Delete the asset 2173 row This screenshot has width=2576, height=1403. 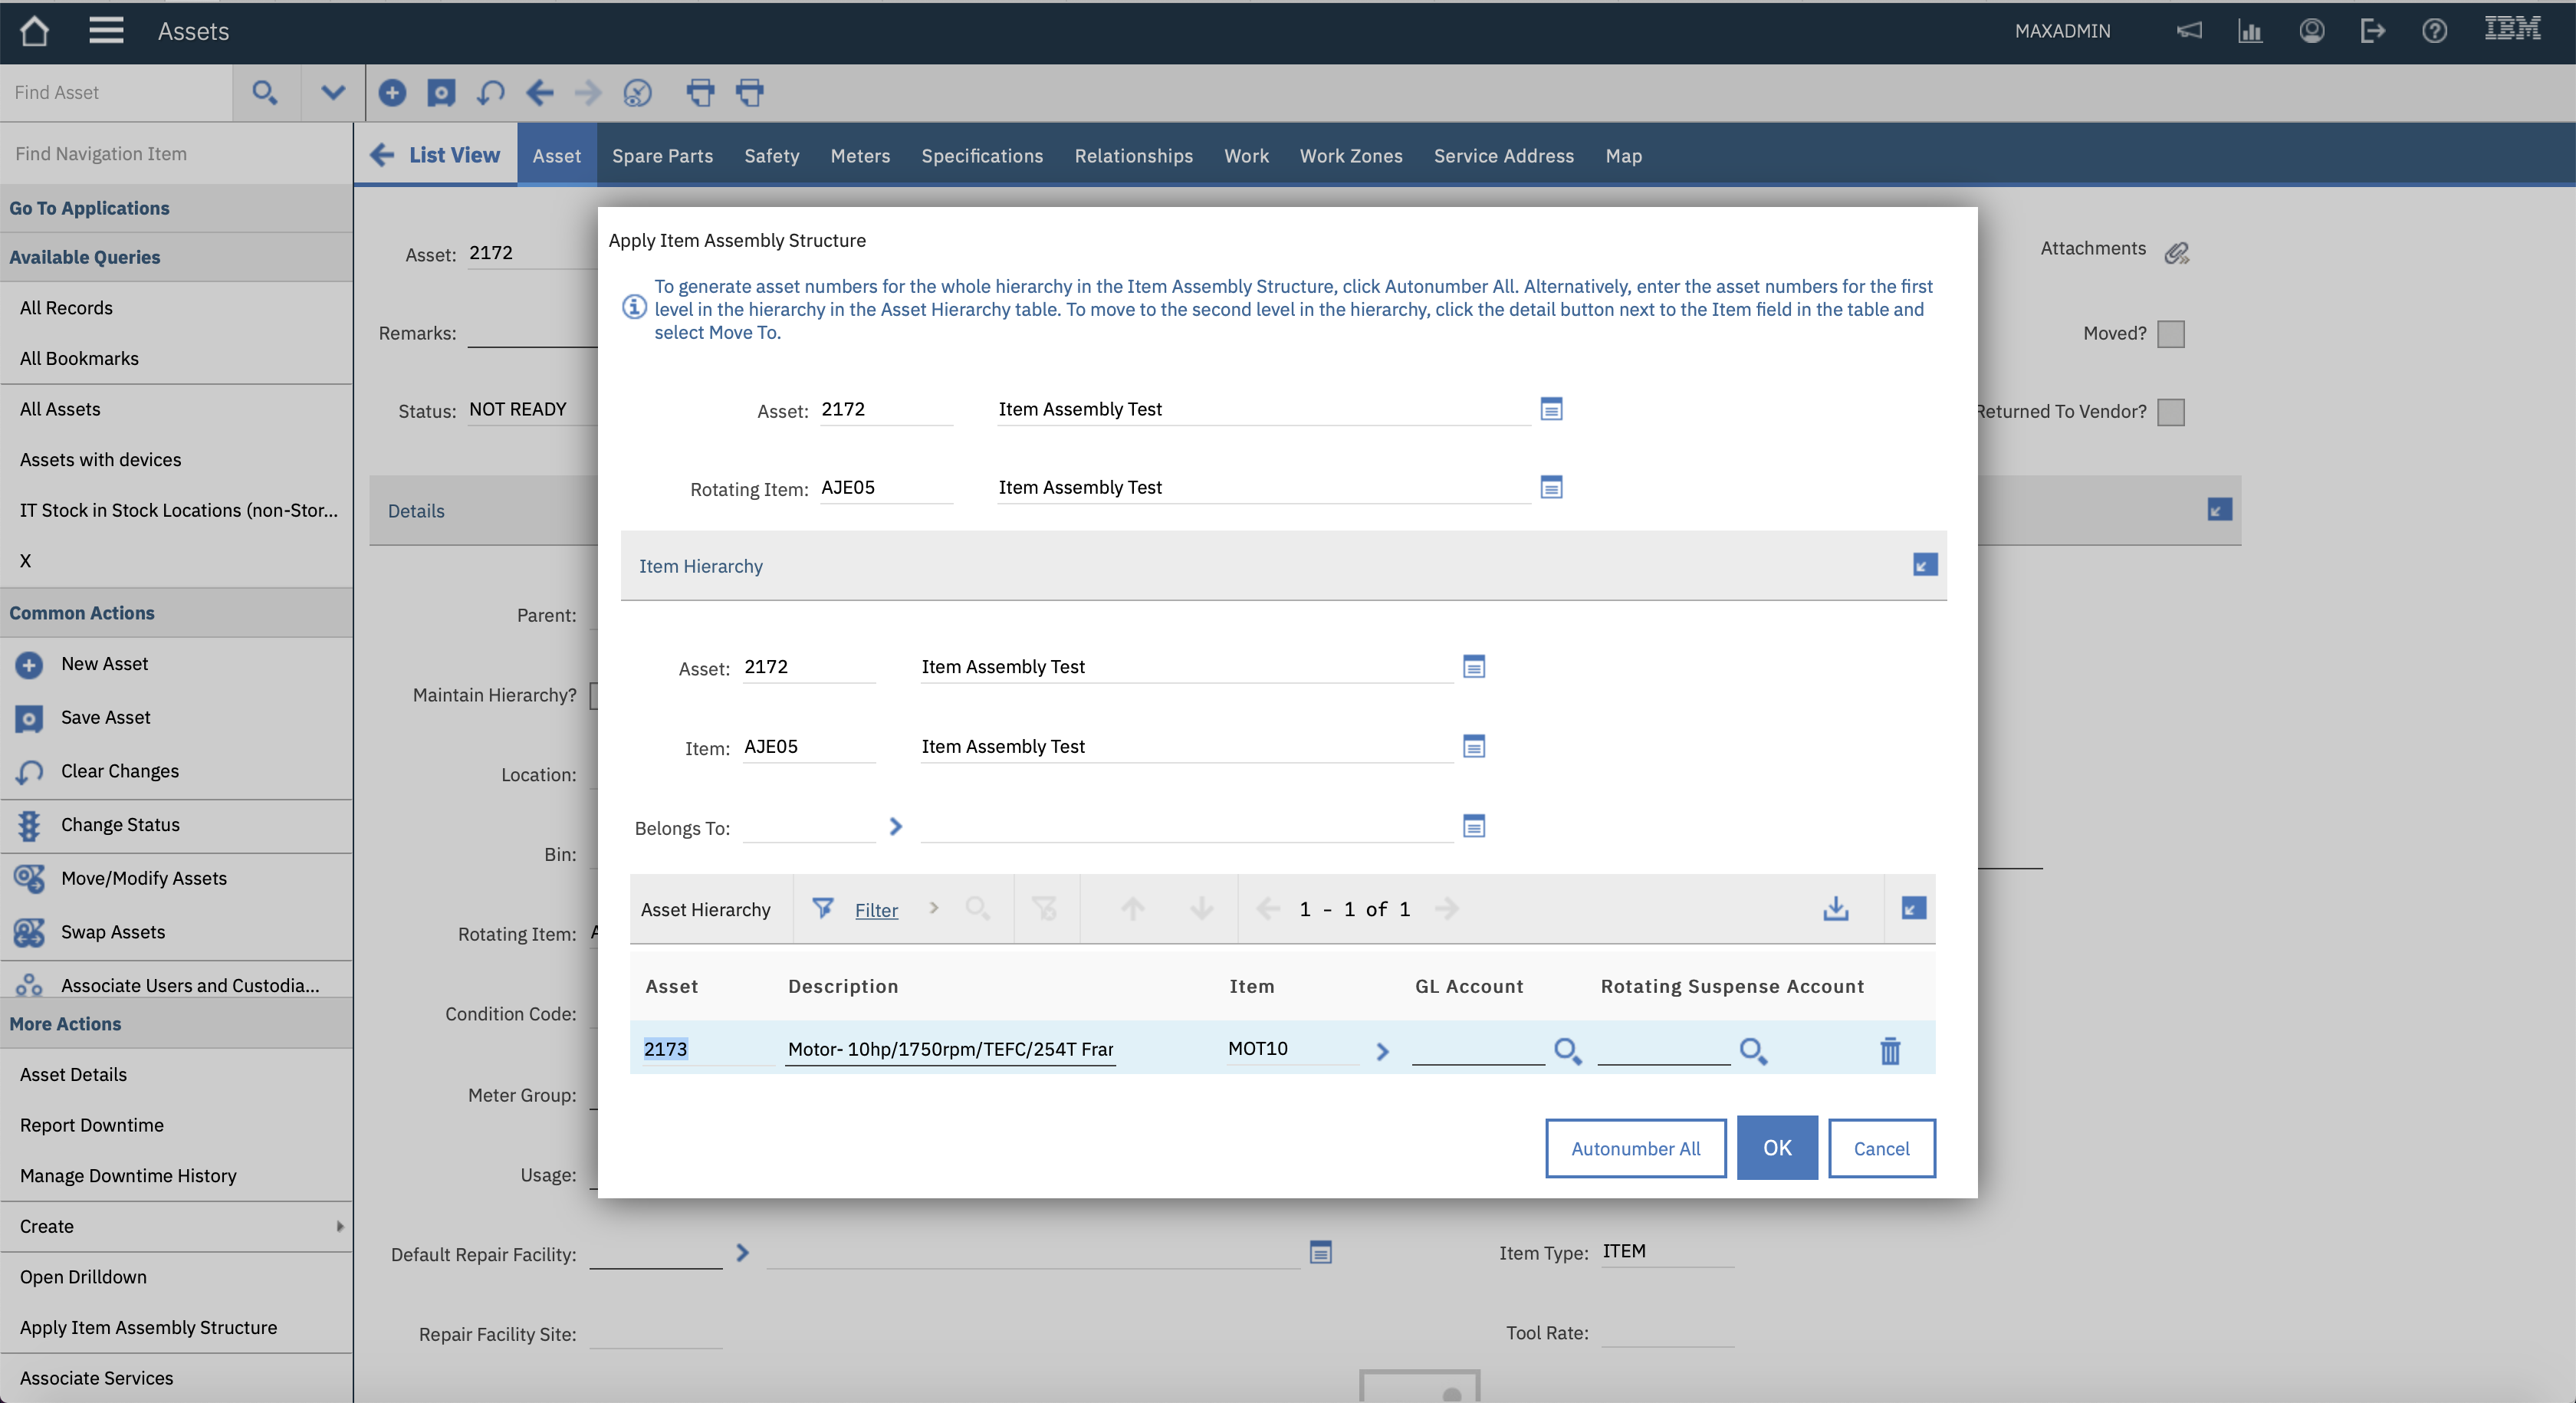(x=1889, y=1051)
